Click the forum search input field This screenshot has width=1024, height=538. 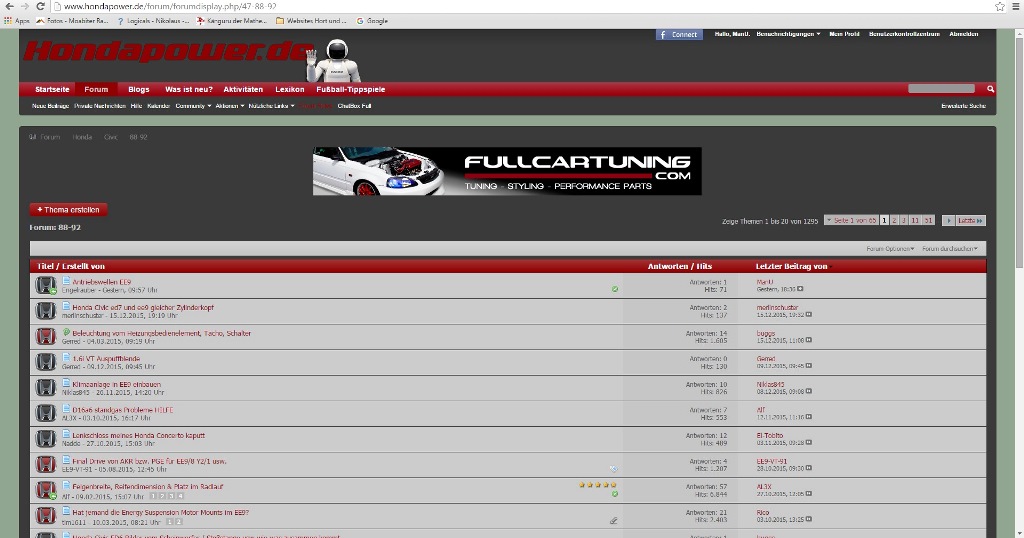click(941, 89)
